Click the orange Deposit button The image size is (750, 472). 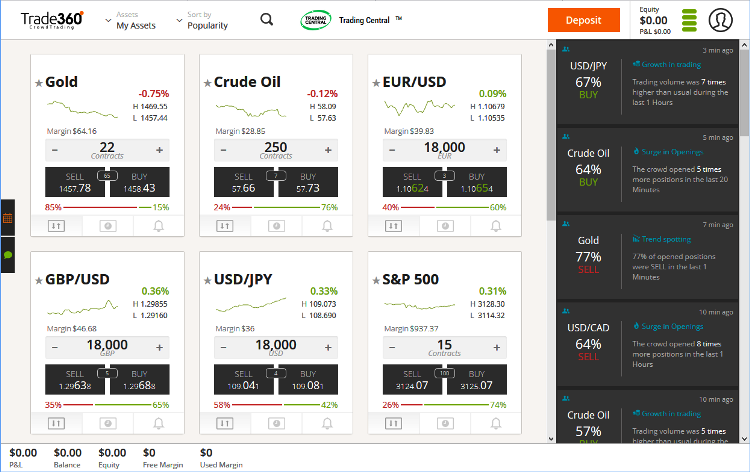pyautogui.click(x=584, y=20)
